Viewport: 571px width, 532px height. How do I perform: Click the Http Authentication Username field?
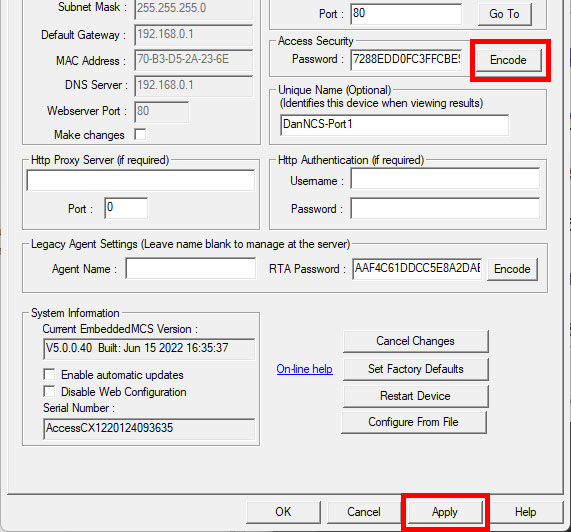[445, 178]
